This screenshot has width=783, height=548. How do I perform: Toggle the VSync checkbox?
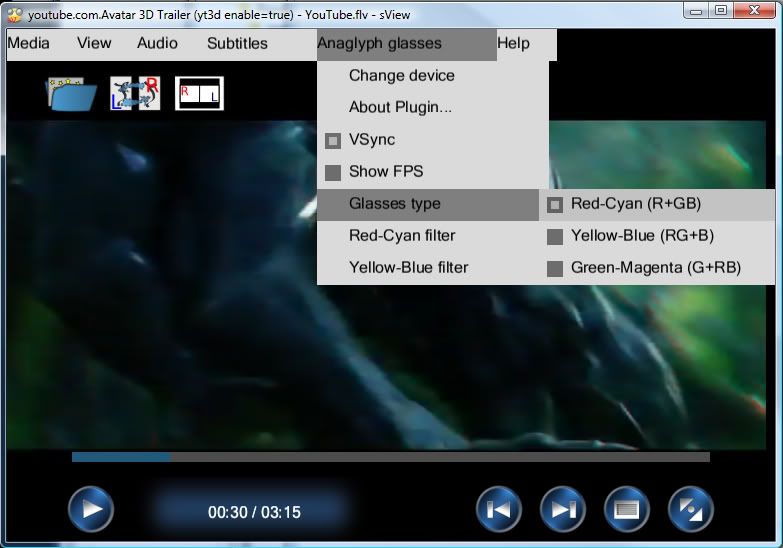click(333, 141)
